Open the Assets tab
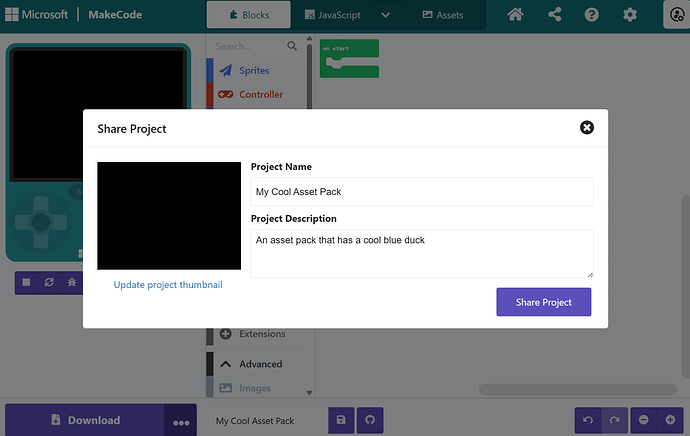 coord(443,15)
